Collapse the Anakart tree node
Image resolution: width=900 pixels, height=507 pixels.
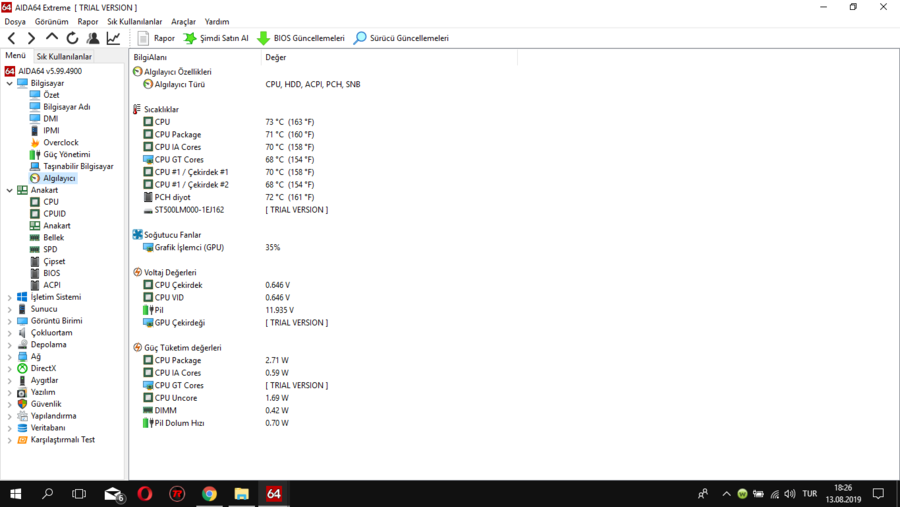point(9,190)
